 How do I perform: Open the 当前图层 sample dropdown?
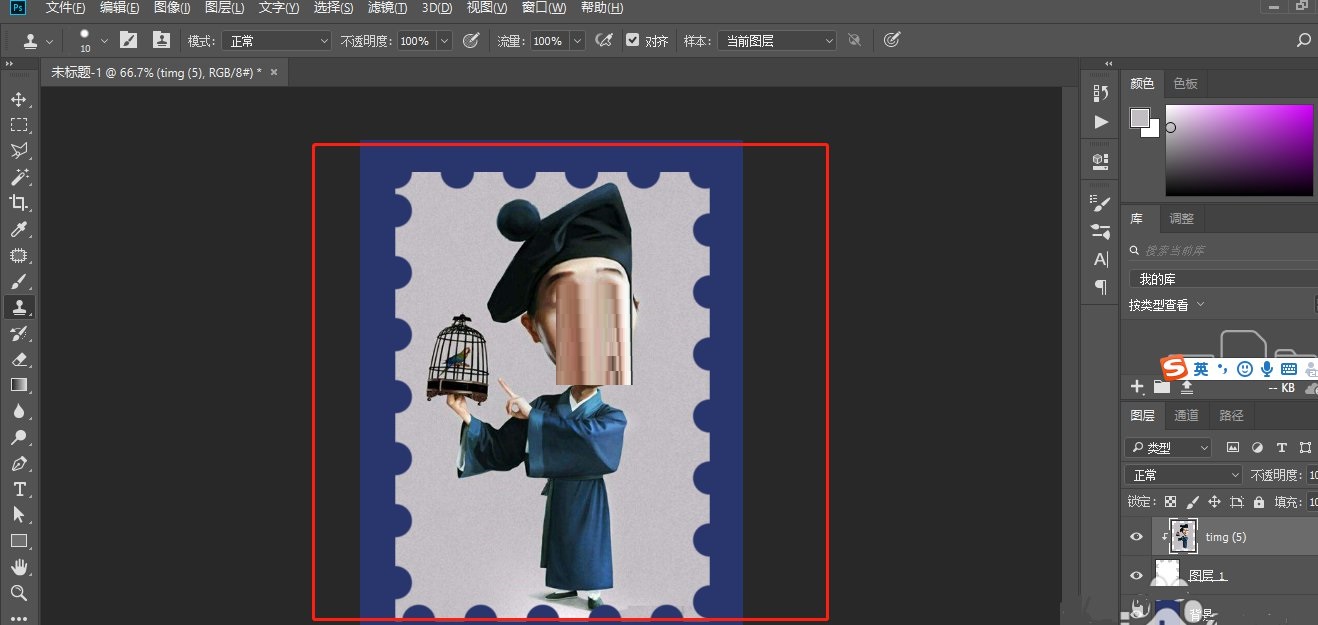(x=778, y=40)
